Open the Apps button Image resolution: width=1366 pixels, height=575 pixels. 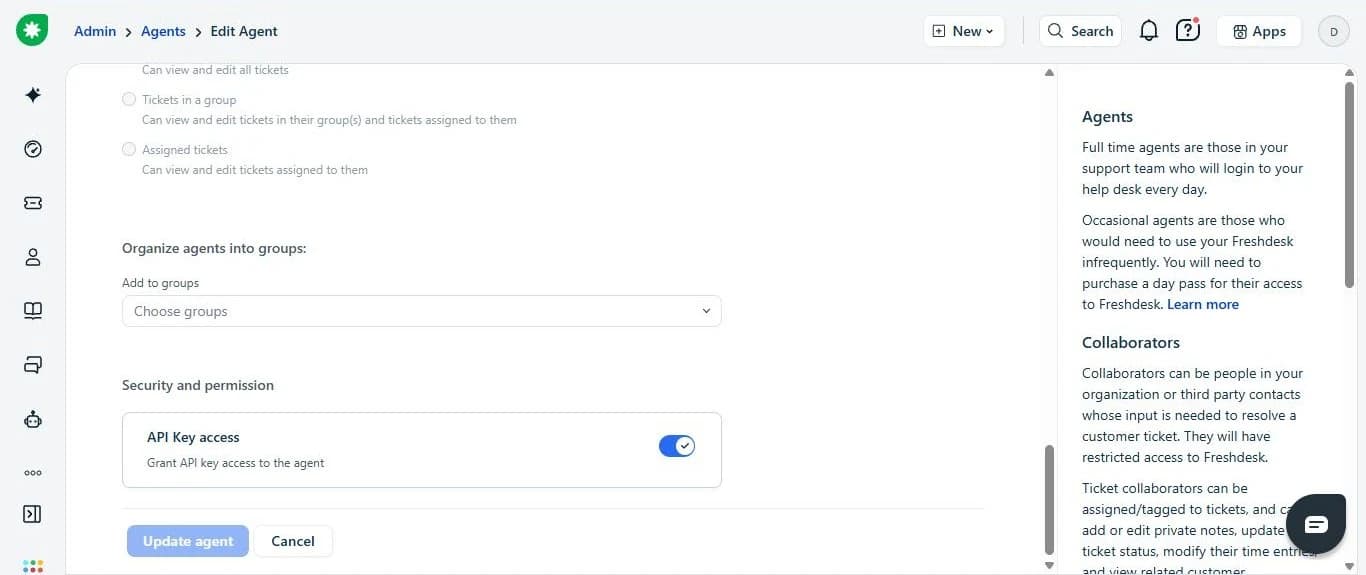pos(1259,31)
